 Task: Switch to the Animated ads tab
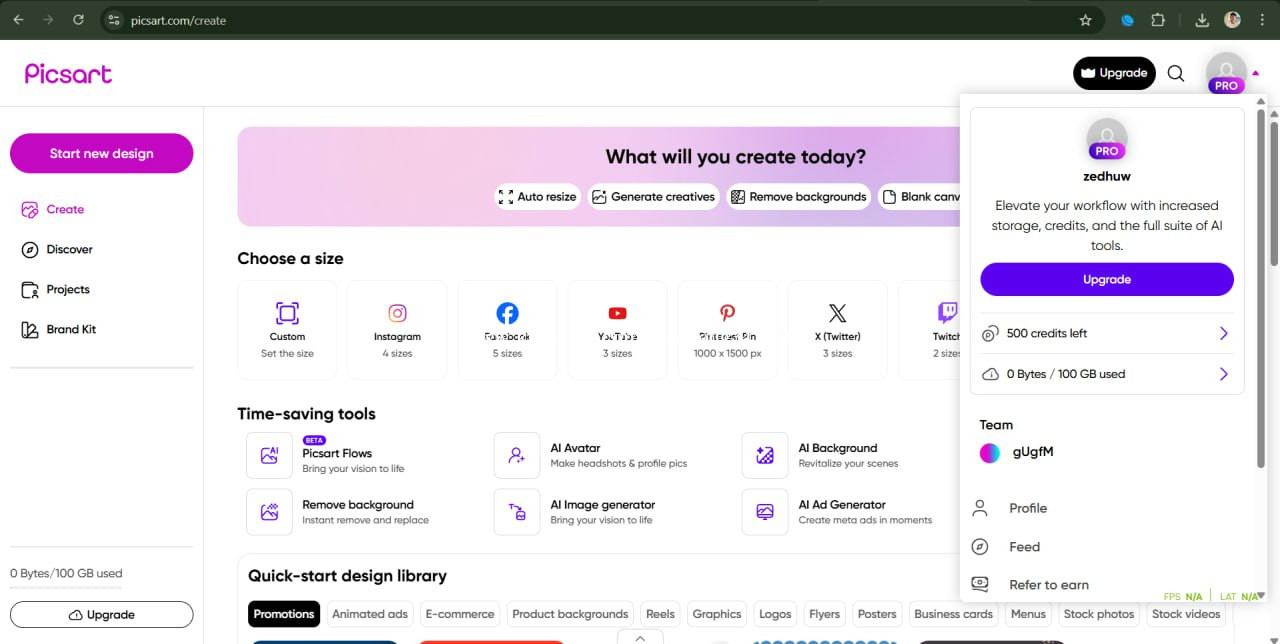click(370, 614)
